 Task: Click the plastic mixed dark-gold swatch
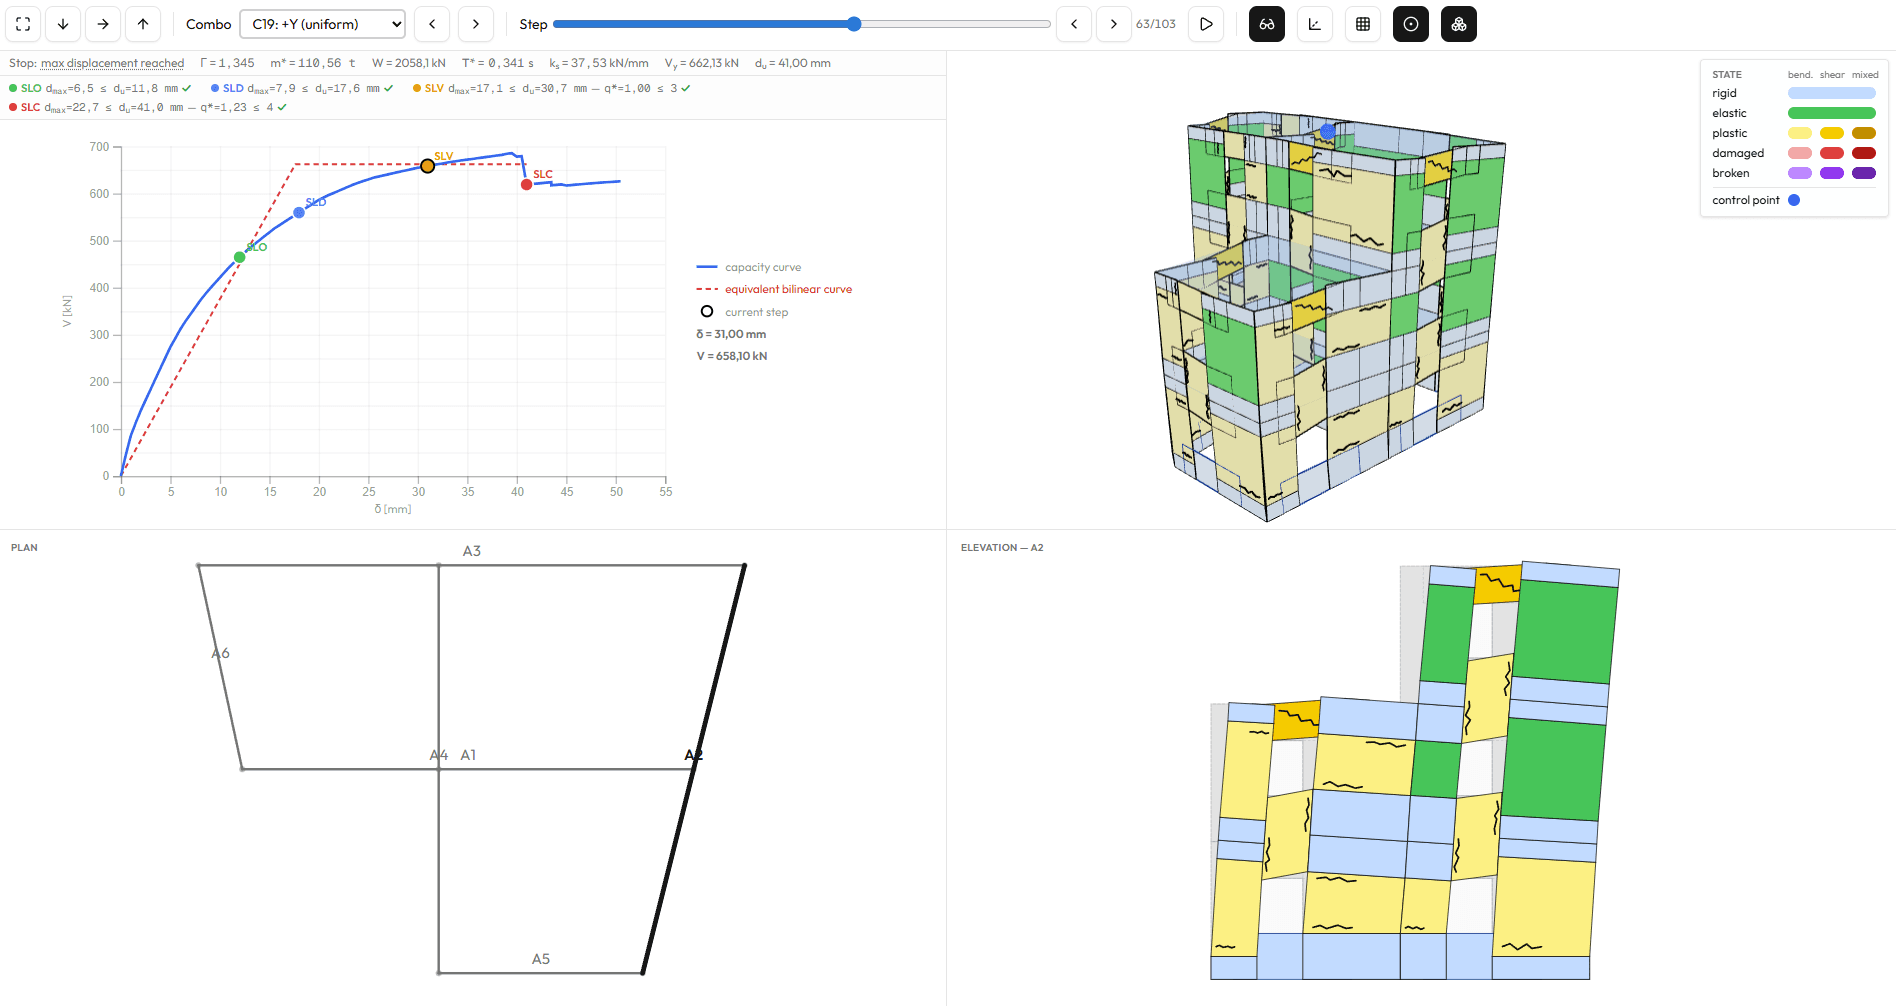pos(1864,133)
